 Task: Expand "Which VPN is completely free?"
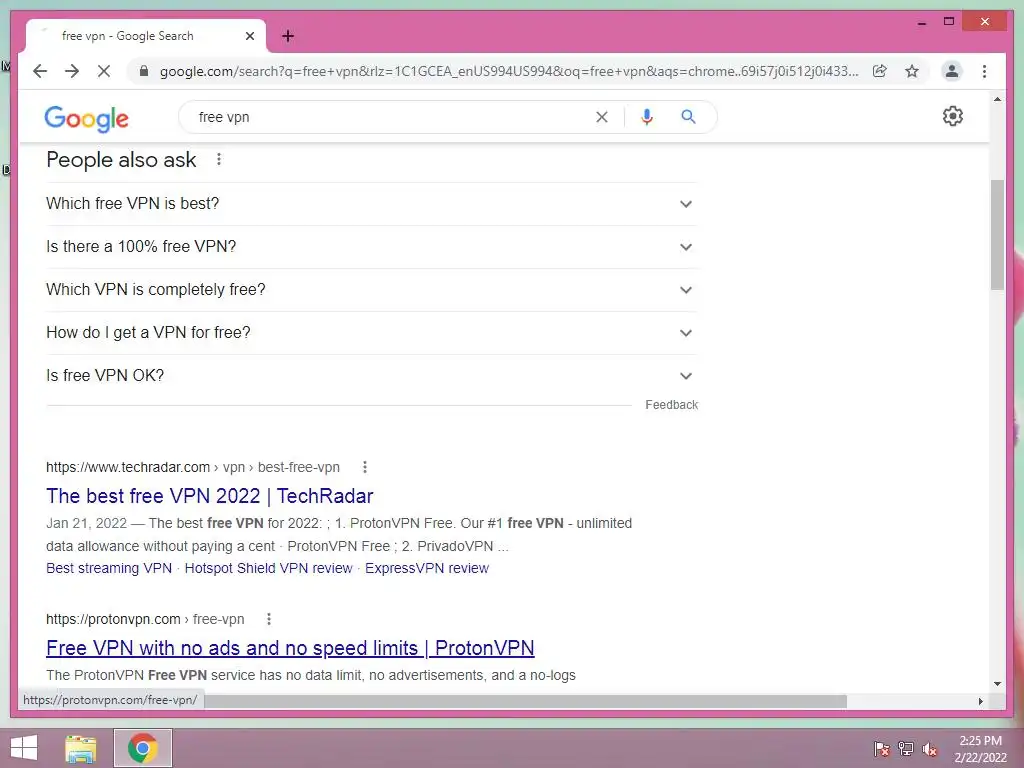[x=371, y=290]
